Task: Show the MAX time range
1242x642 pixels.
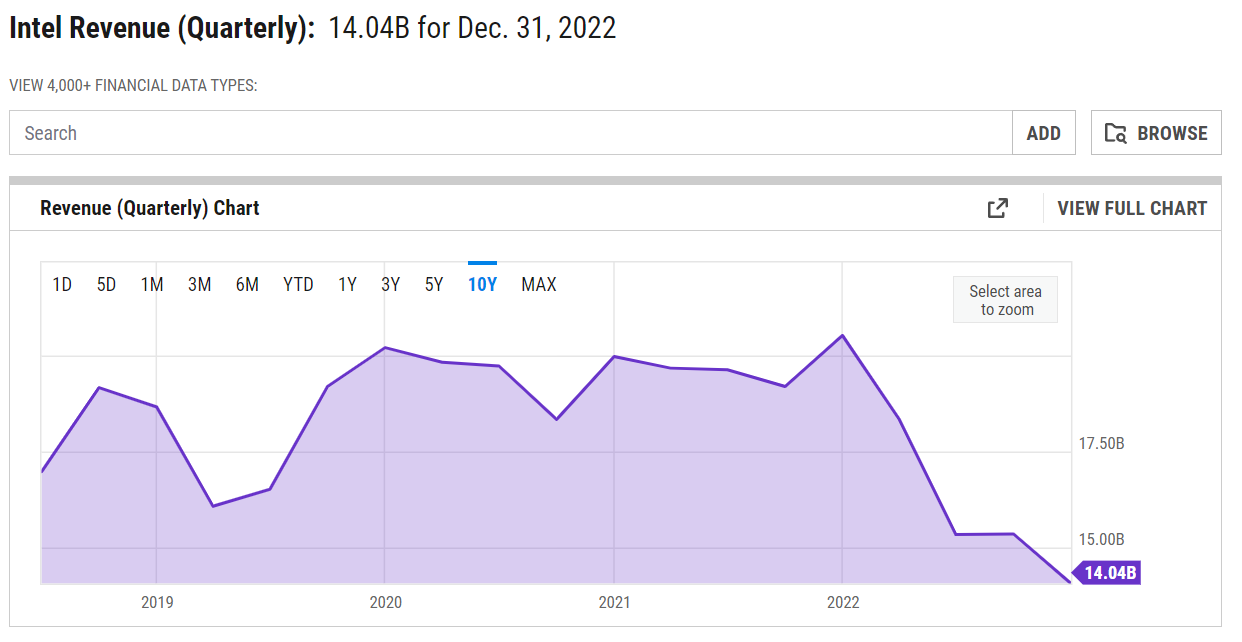Action: [x=538, y=285]
